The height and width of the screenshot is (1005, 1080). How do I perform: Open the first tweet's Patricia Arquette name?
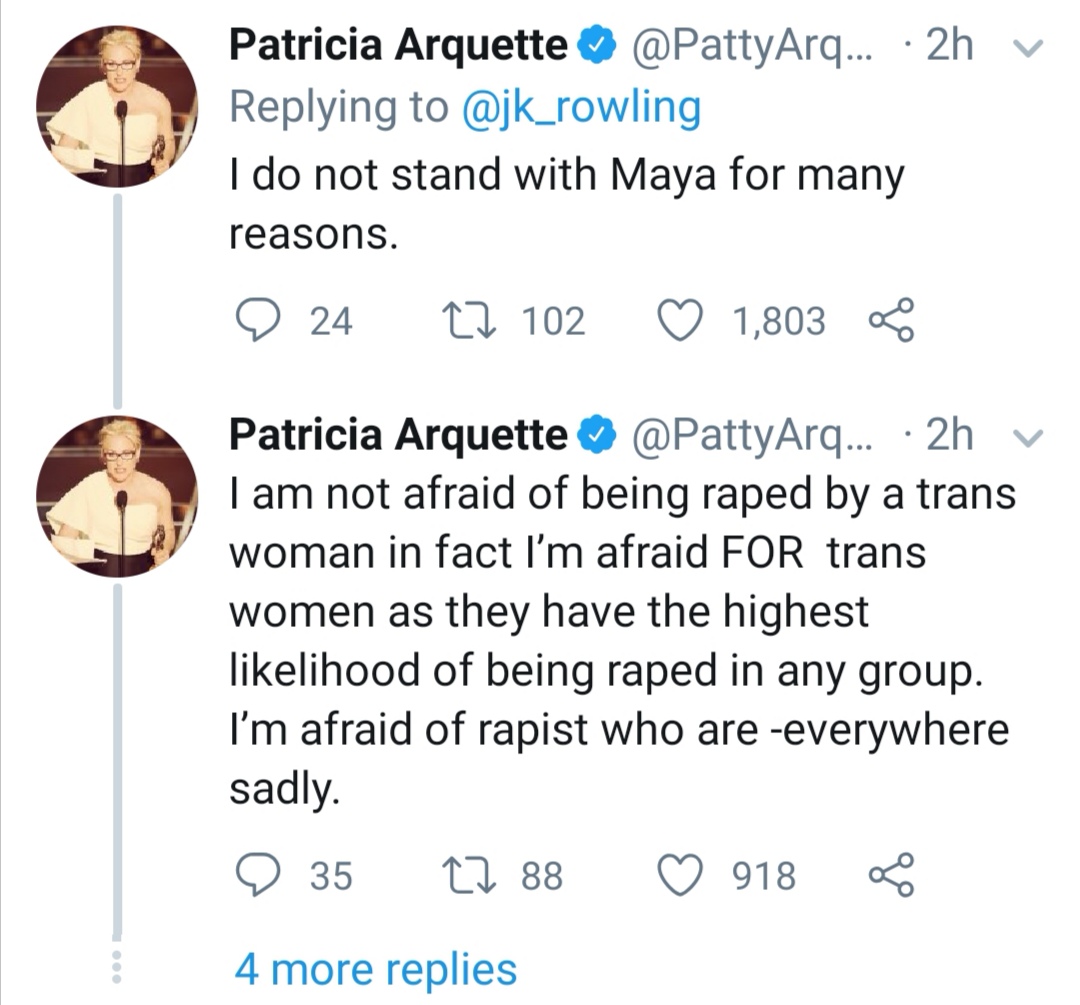pos(398,46)
